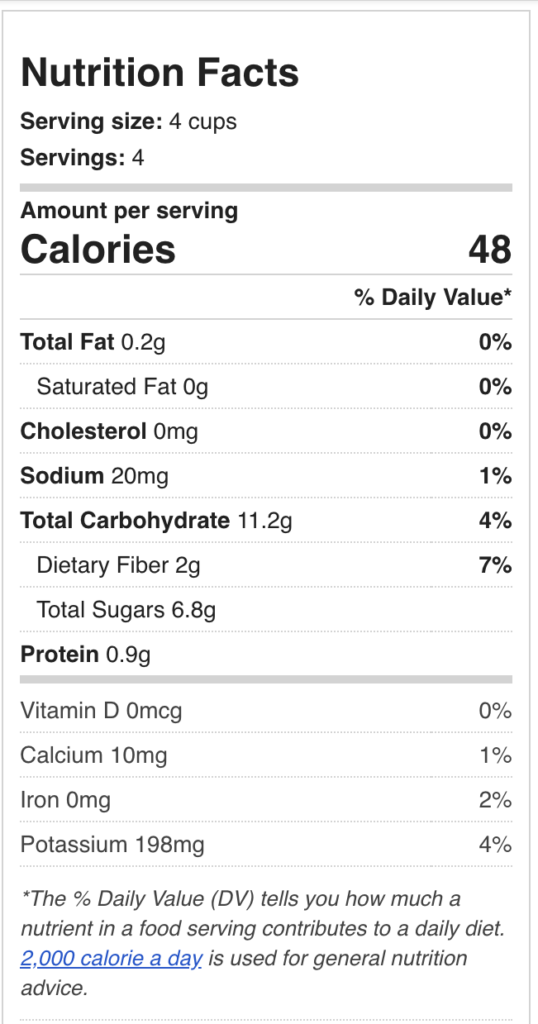Click the Saturated Fat 0g entry
Image resolution: width=538 pixels, height=1024 pixels.
(x=122, y=387)
